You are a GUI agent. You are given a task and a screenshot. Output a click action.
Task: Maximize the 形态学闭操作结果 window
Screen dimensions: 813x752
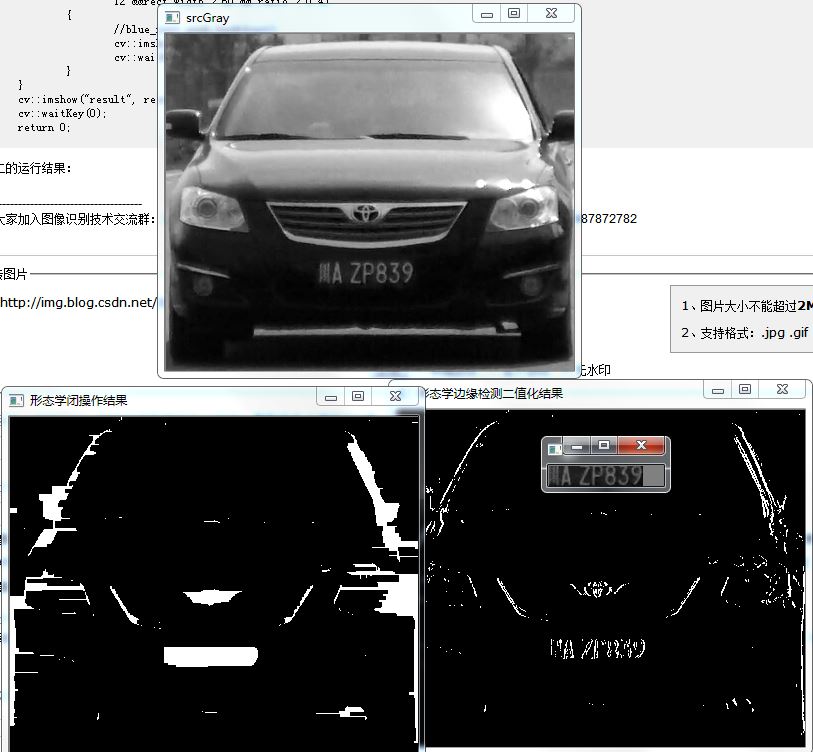tap(358, 397)
